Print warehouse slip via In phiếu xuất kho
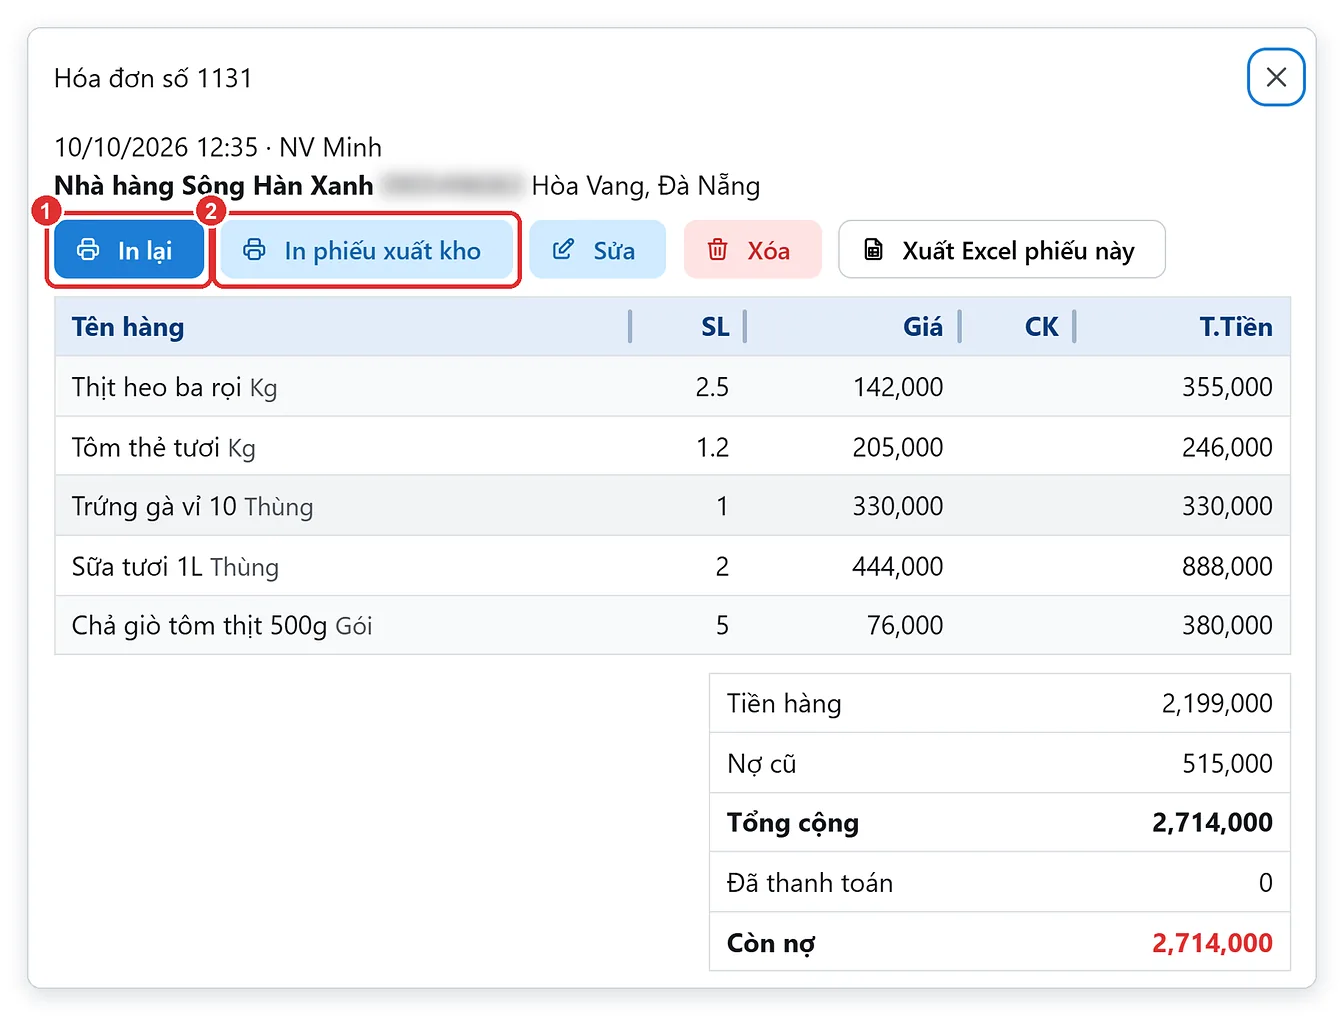The height and width of the screenshot is (1016, 1344). click(x=366, y=250)
